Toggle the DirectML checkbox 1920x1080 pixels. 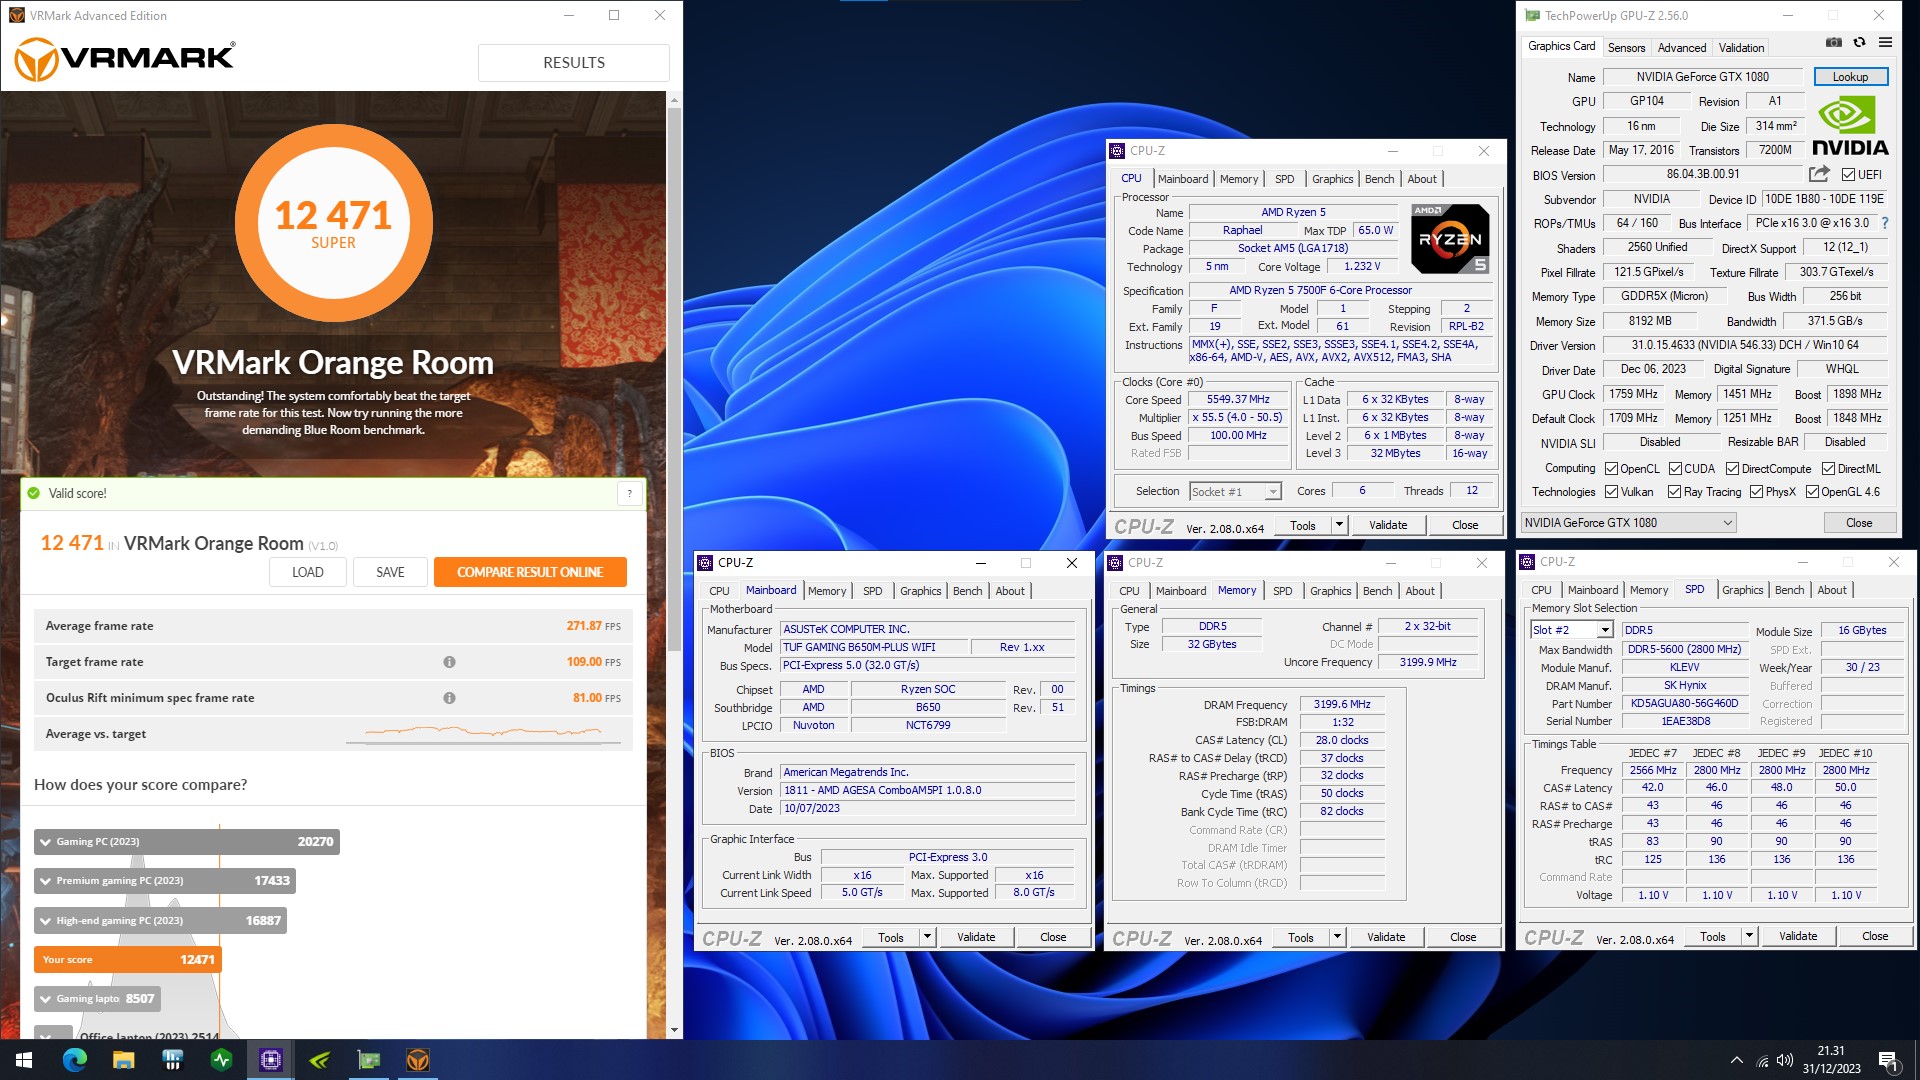tap(1828, 469)
